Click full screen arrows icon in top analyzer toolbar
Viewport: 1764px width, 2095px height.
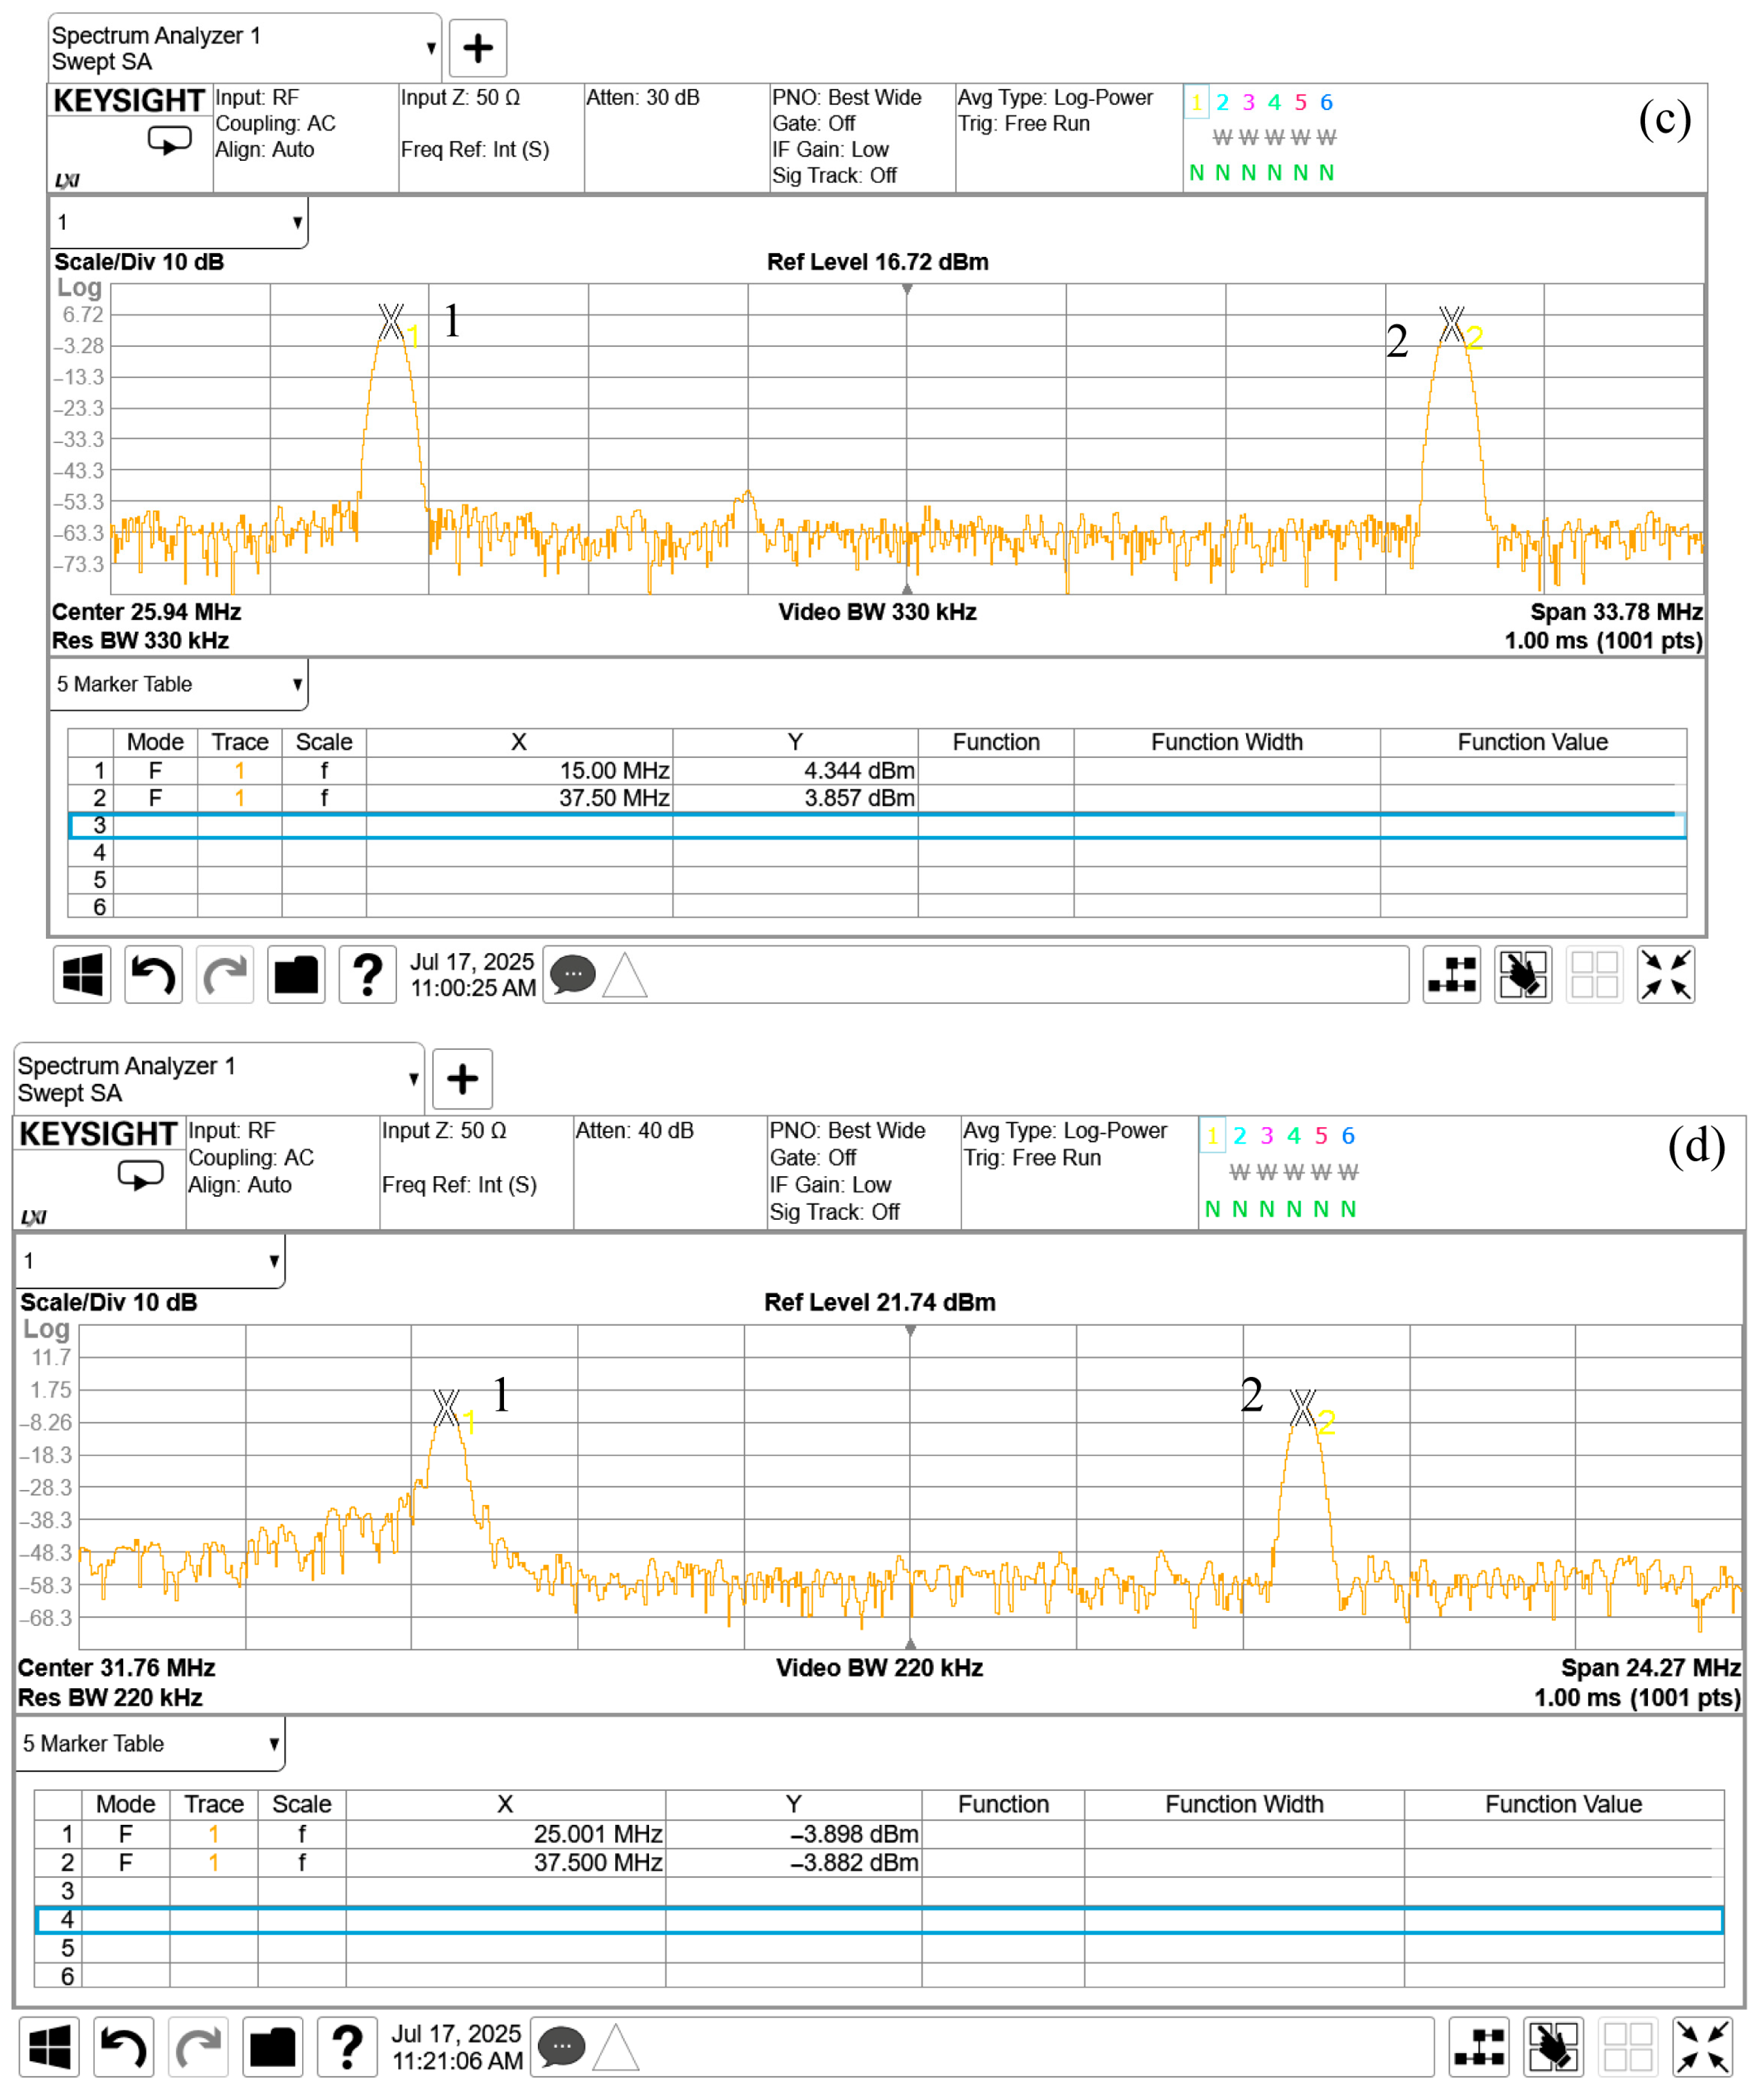tap(1666, 974)
